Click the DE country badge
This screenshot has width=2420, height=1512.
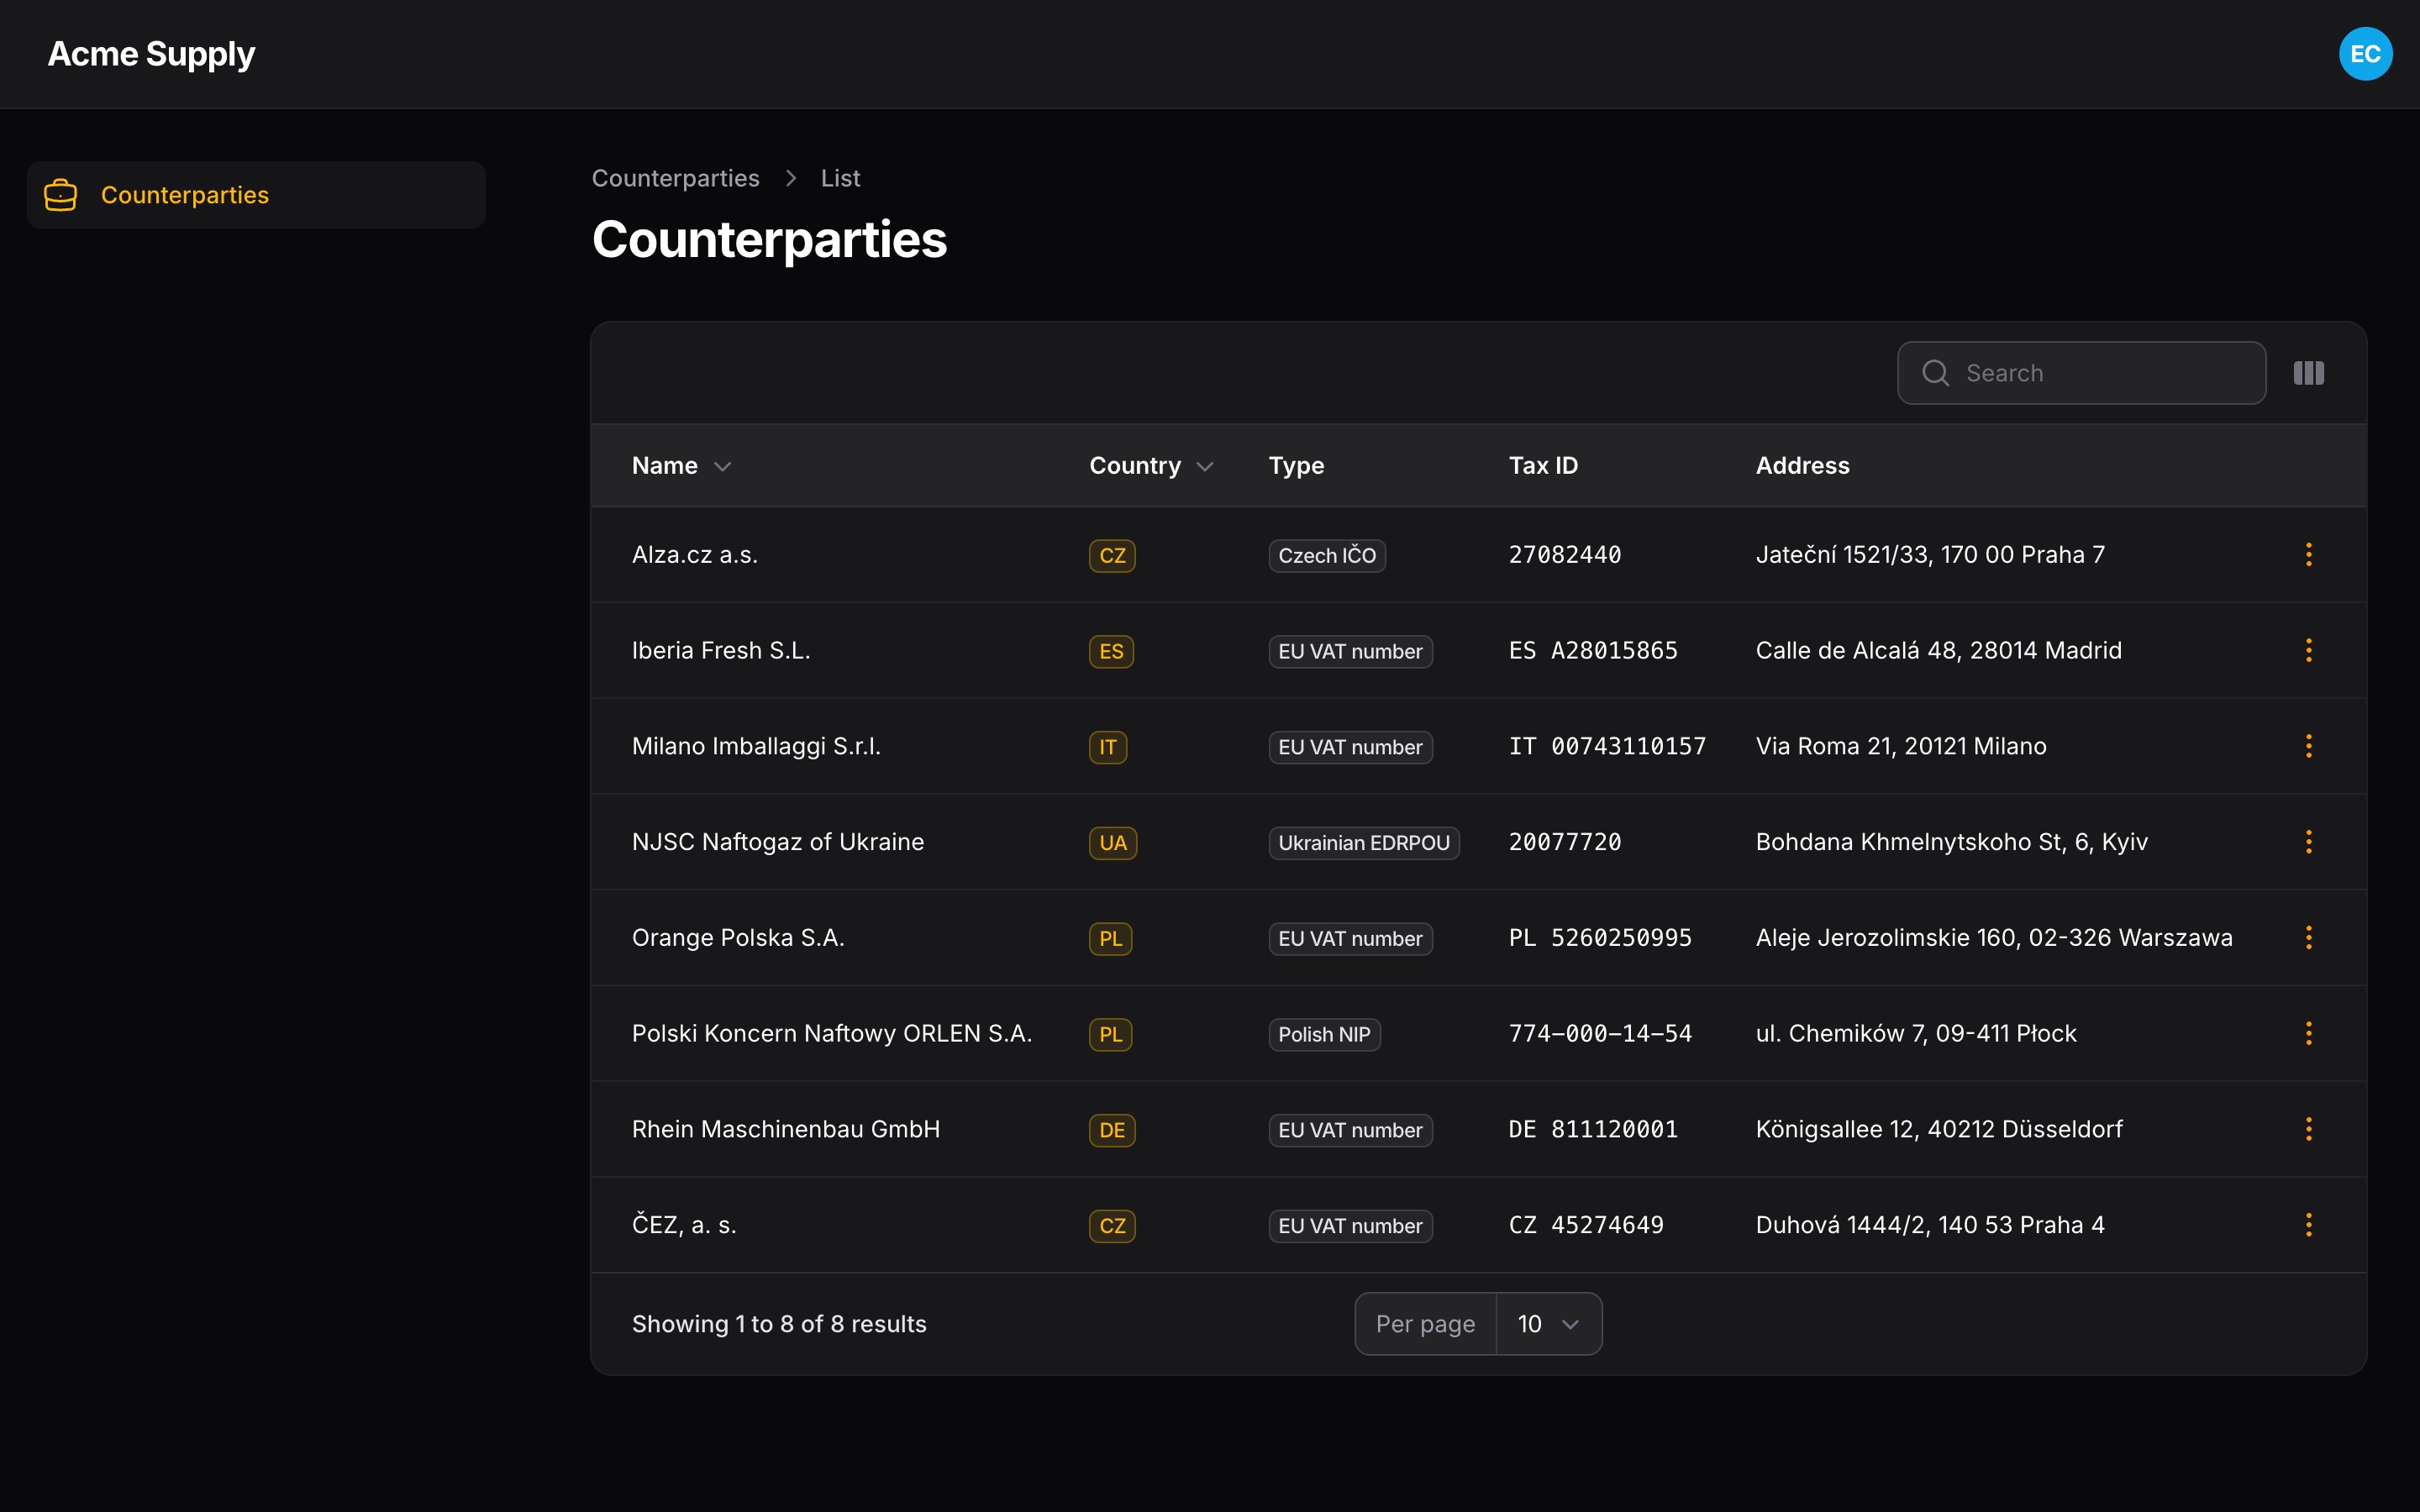click(x=1112, y=1131)
